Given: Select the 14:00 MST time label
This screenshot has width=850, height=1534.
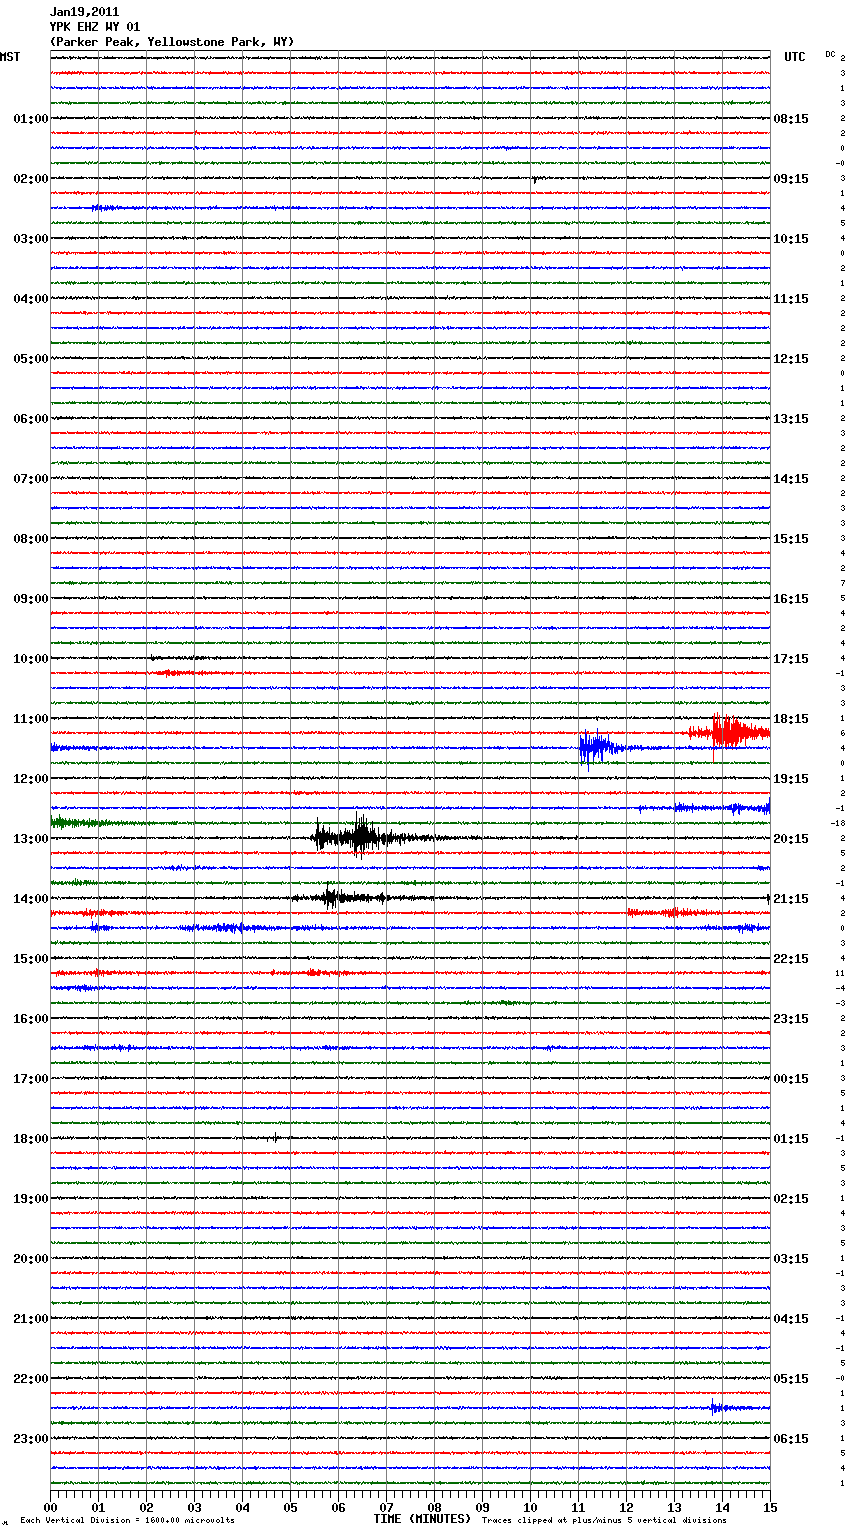Looking at the screenshot, I should tap(30, 899).
